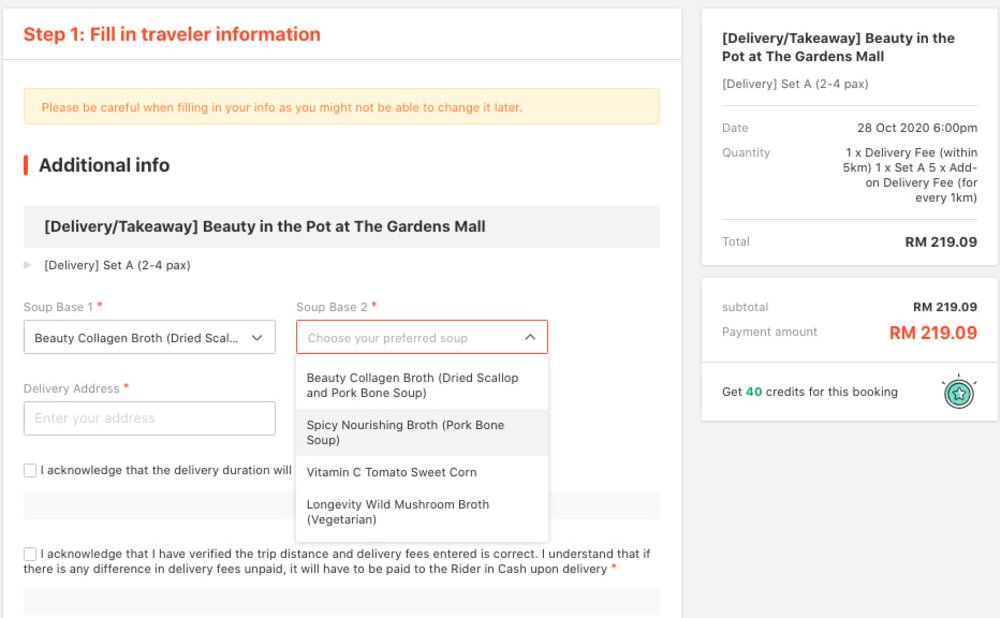Click the green star credits badge icon
The width and height of the screenshot is (1000, 618).
point(958,394)
